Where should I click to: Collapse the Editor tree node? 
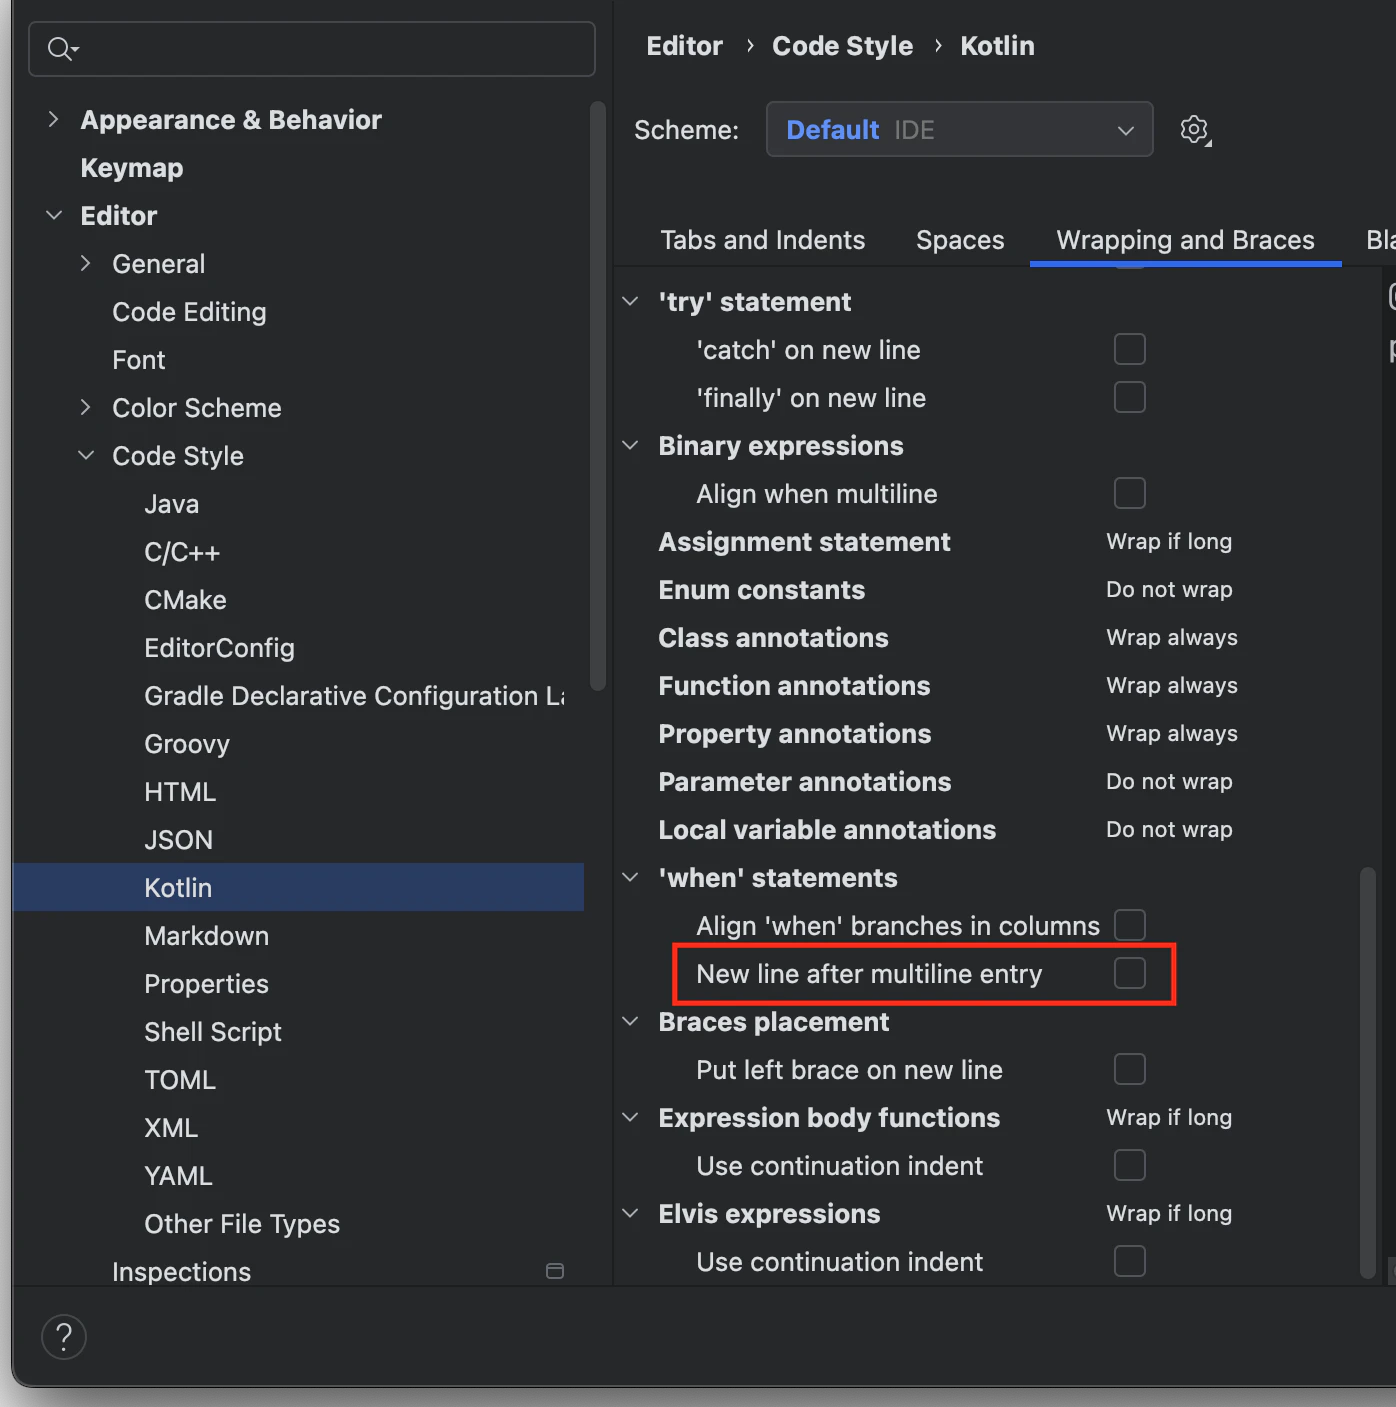coord(54,216)
